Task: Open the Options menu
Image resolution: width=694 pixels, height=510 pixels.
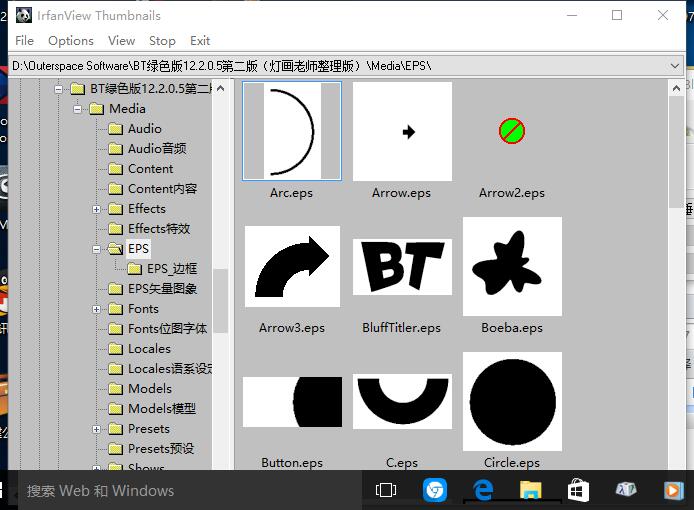Action: [71, 41]
